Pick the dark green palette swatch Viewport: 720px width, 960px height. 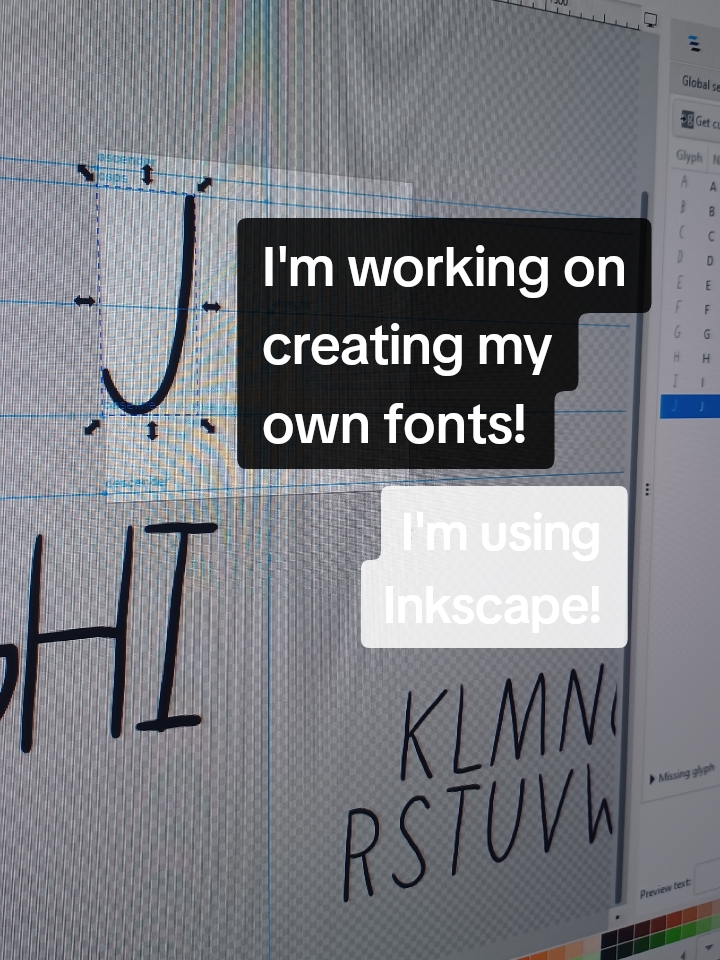[x=656, y=940]
